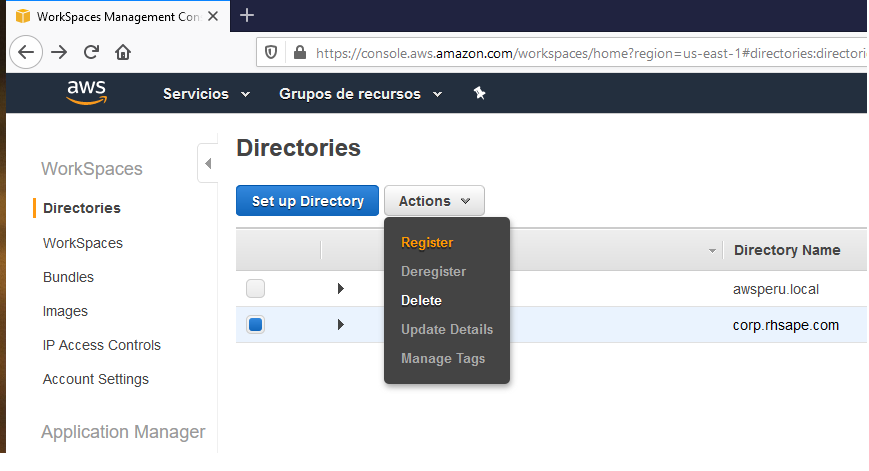Collapse the left navigation panel arrow
869x471 pixels.
point(208,163)
